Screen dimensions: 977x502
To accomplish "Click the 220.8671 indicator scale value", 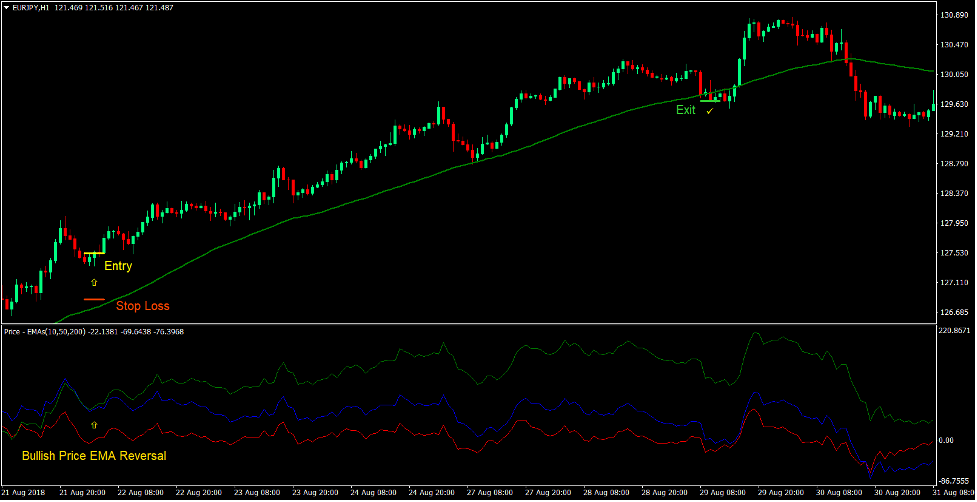I will (x=955, y=330).
